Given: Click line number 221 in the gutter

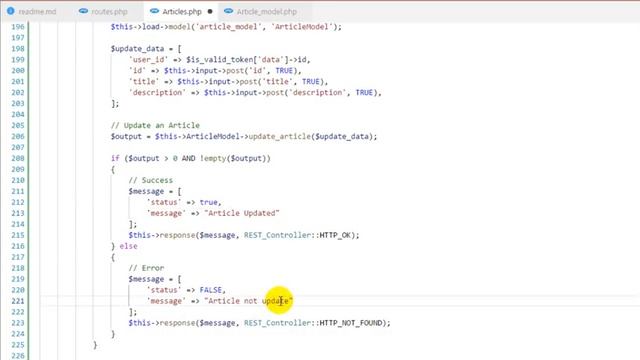Looking at the screenshot, I should (x=18, y=301).
